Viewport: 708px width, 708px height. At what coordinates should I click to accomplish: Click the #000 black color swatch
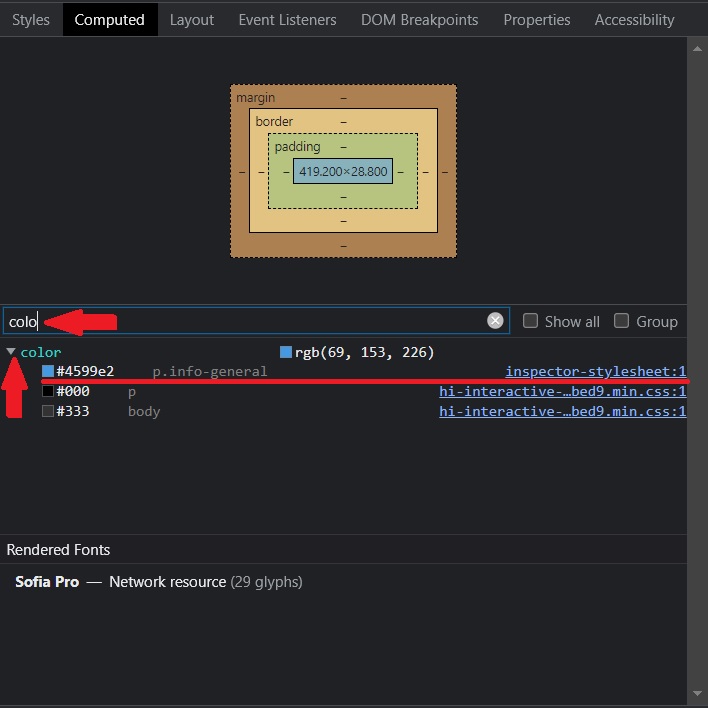48,391
